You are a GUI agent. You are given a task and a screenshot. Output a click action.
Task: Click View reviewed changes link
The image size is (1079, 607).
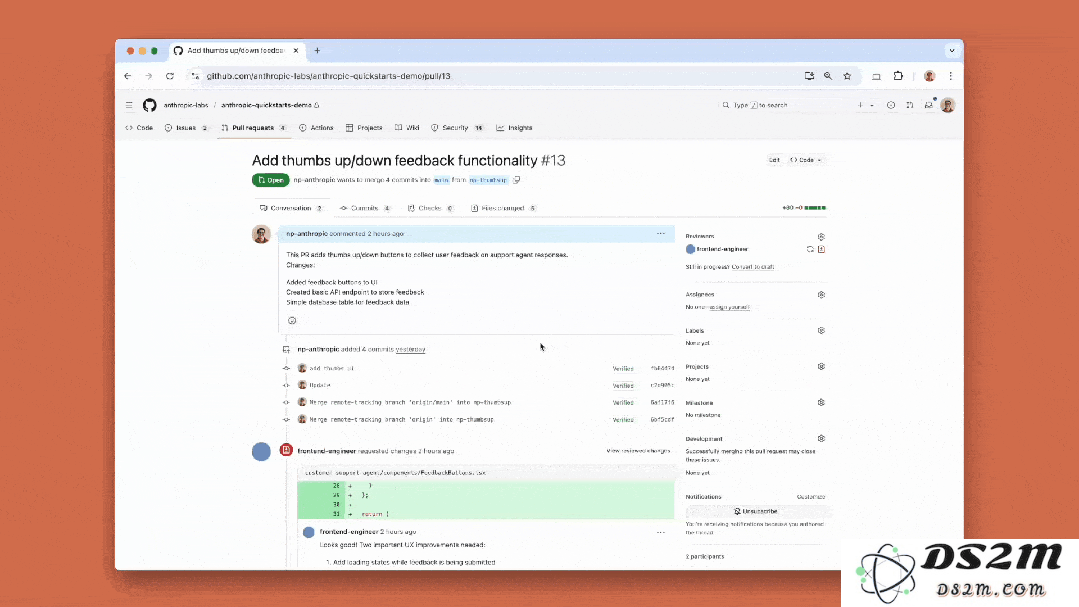(638, 451)
